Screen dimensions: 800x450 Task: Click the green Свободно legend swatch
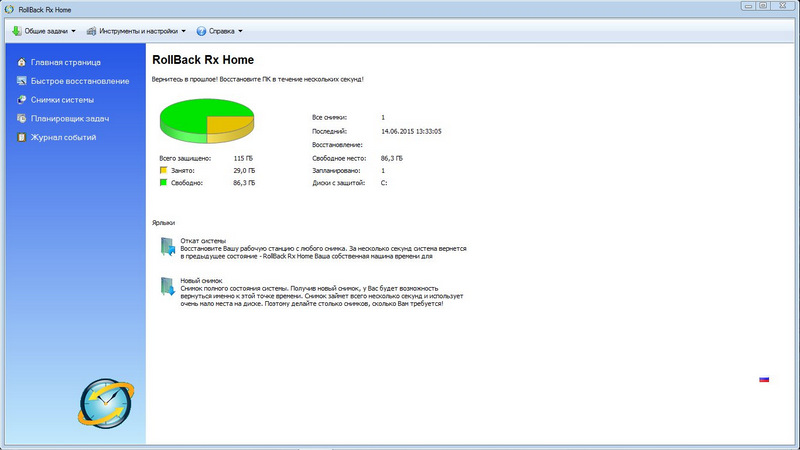[x=163, y=183]
